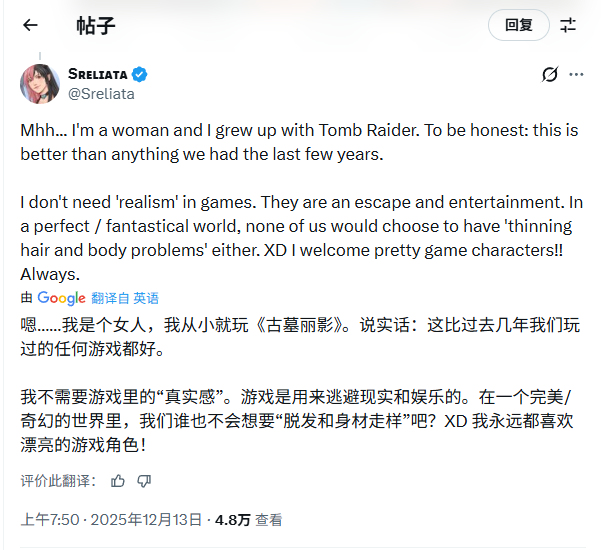This screenshot has height=550, width=601.
Task: Rate the translation with thumbs up
Action: (x=118, y=481)
